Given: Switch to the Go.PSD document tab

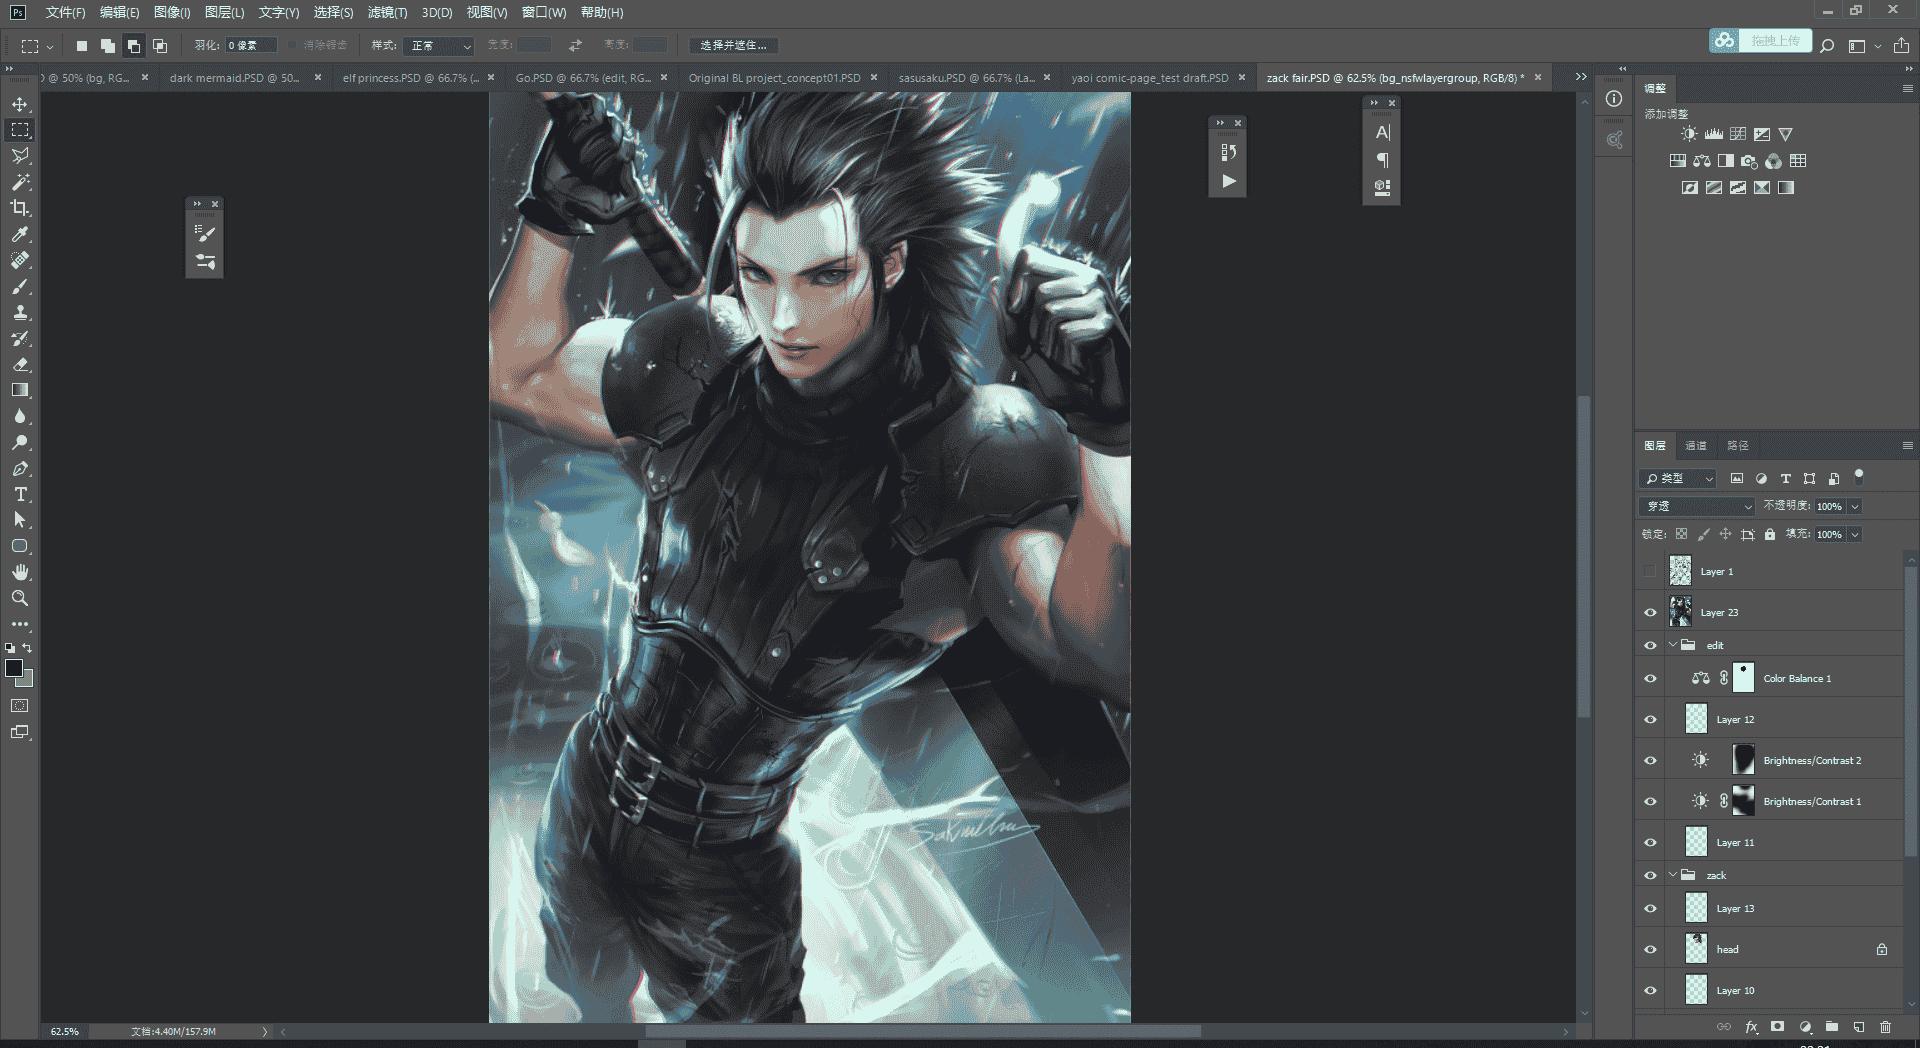Looking at the screenshot, I should (x=582, y=77).
